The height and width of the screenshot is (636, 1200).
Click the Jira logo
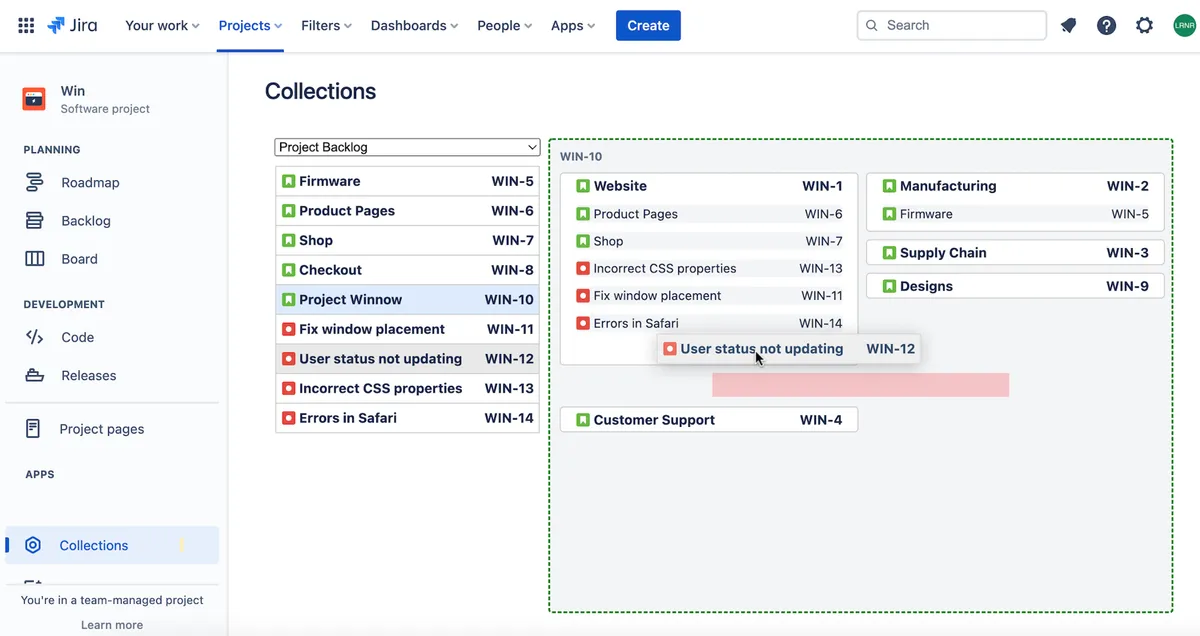pyautogui.click(x=72, y=25)
